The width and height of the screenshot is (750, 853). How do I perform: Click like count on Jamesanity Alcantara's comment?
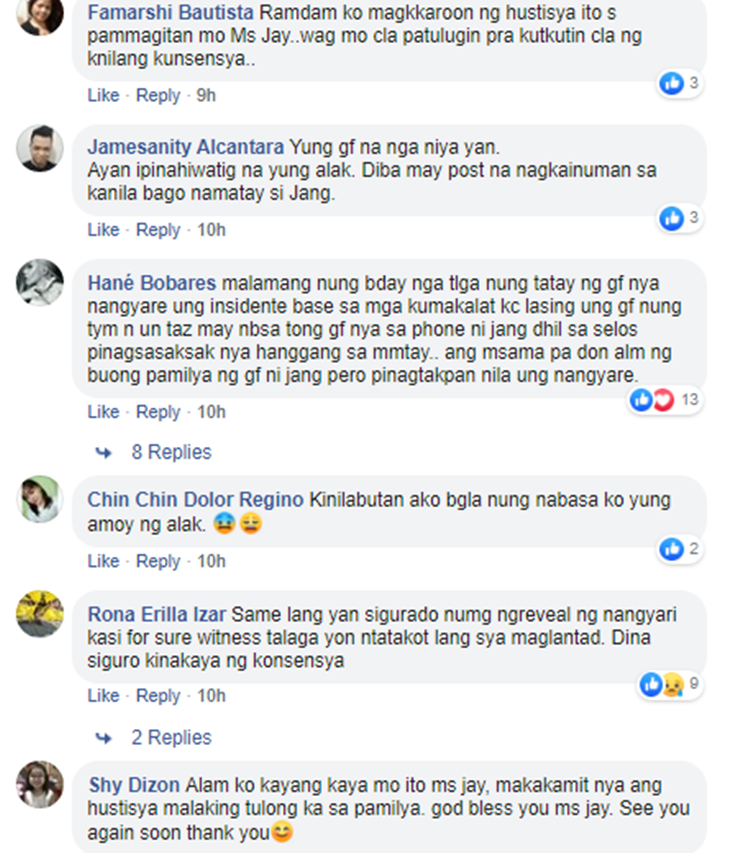pyautogui.click(x=693, y=218)
